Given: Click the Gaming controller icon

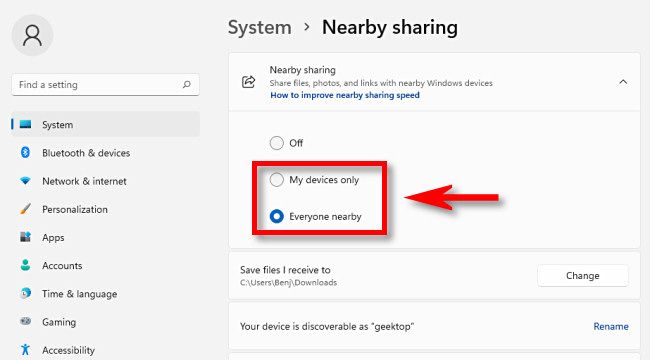Looking at the screenshot, I should coord(25,321).
